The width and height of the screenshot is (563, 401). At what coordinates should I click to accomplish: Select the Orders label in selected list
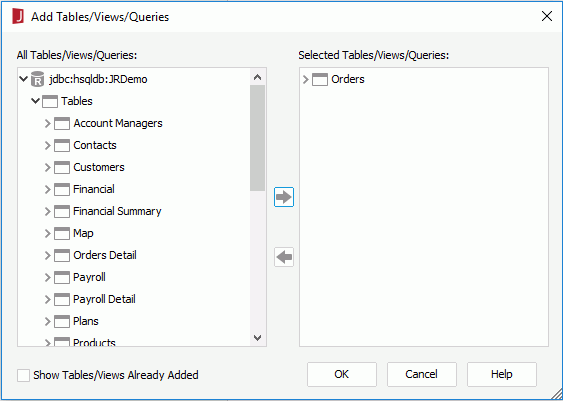[x=348, y=79]
